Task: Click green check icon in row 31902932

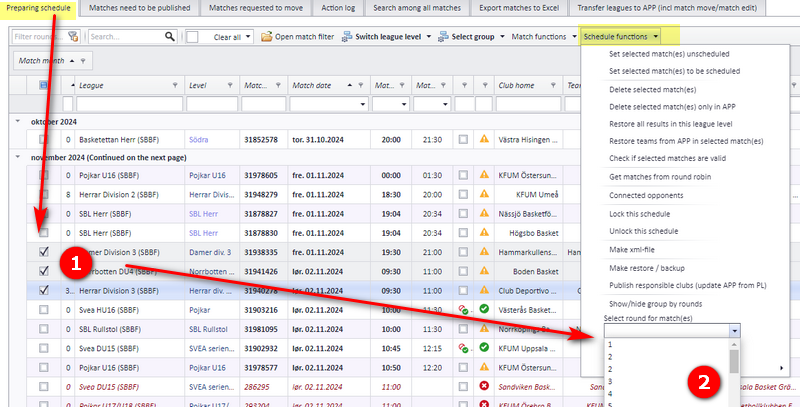Action: click(484, 347)
